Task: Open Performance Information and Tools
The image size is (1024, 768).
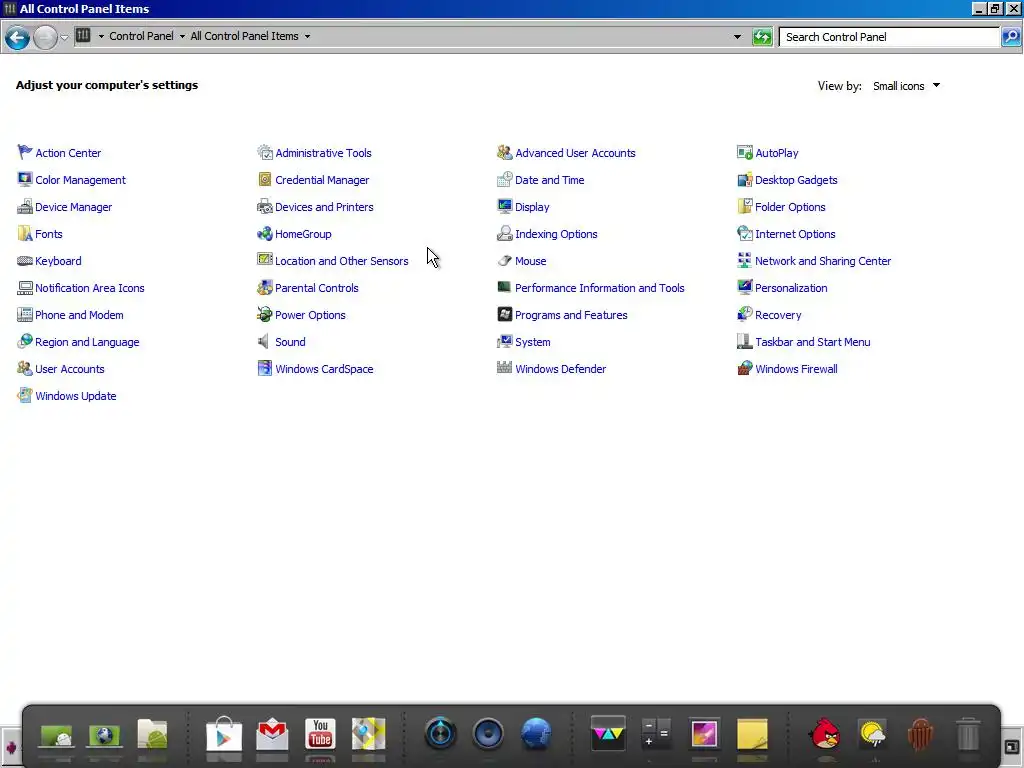Action: (x=600, y=287)
